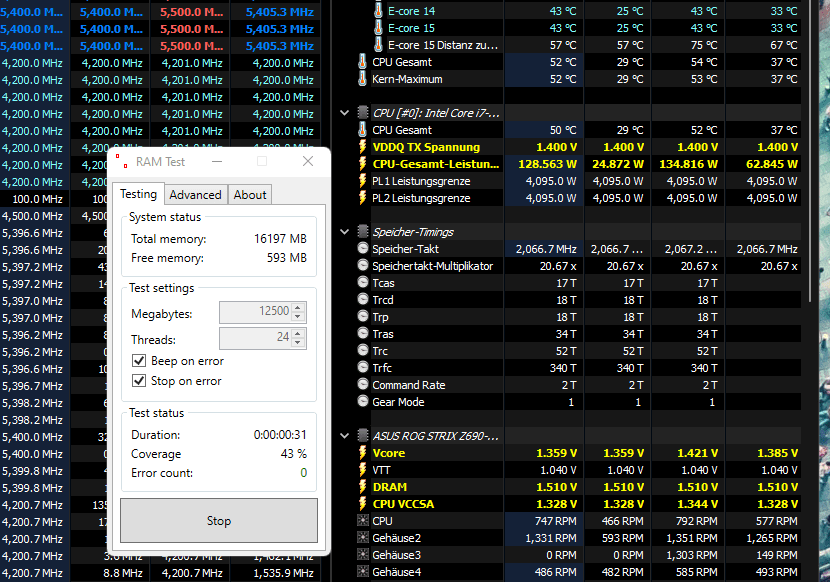The image size is (830, 582).
Task: Click the clock icon beside Trcd
Action: tap(363, 299)
